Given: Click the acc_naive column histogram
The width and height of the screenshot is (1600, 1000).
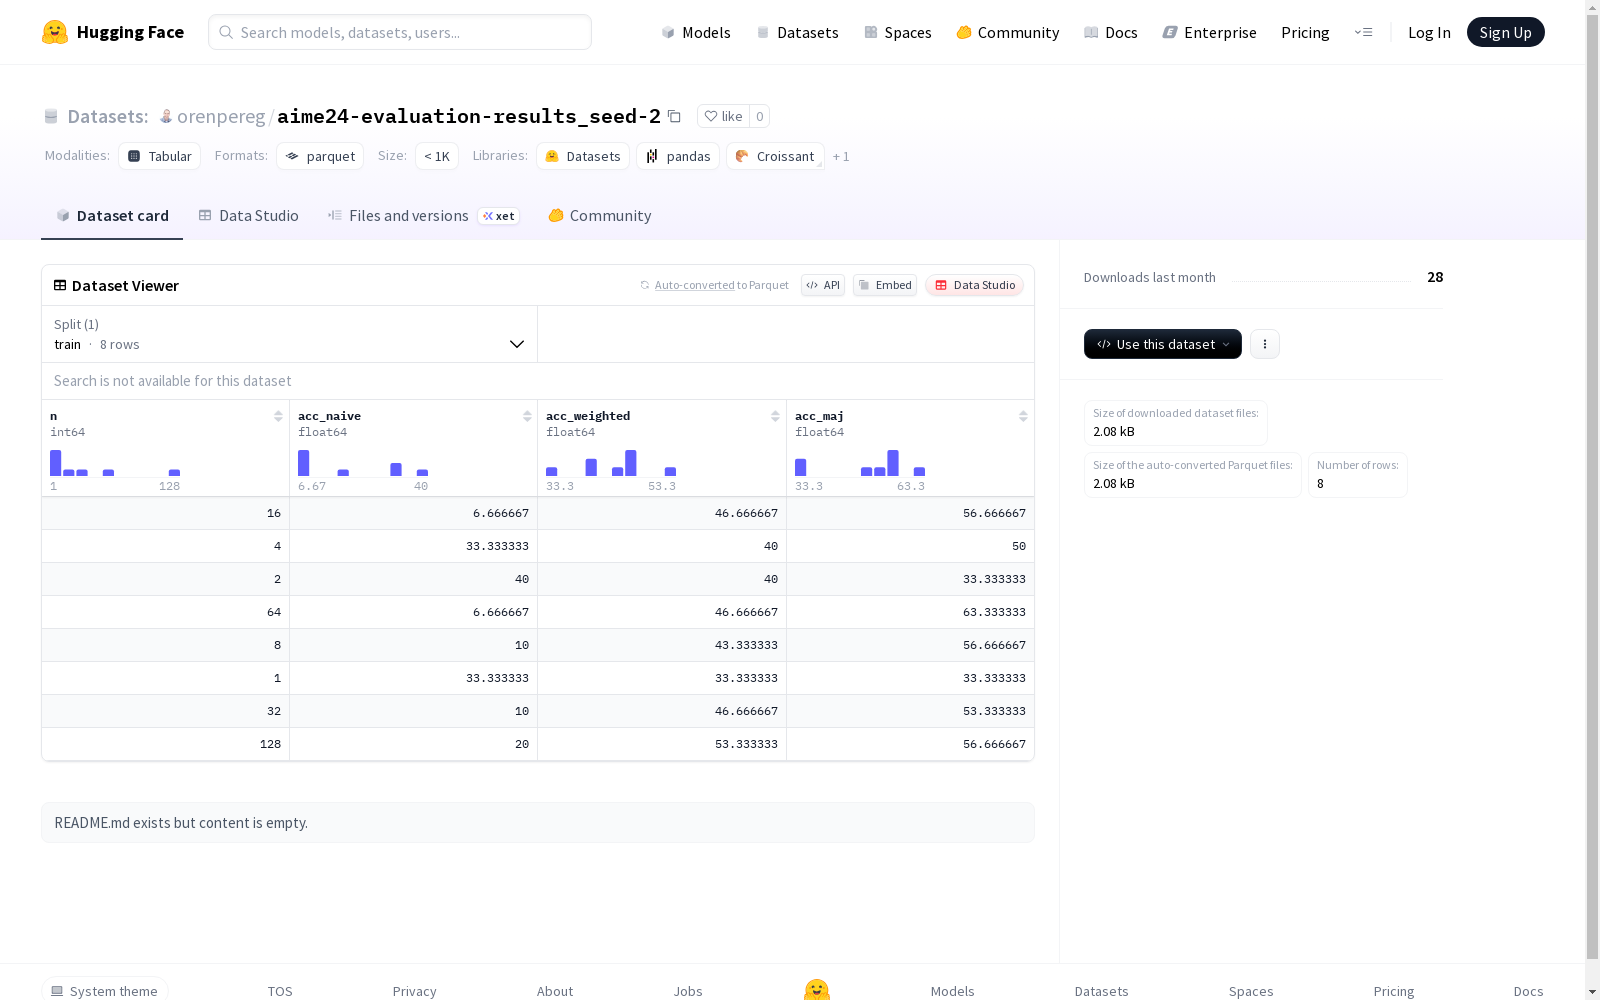Looking at the screenshot, I should (x=363, y=462).
